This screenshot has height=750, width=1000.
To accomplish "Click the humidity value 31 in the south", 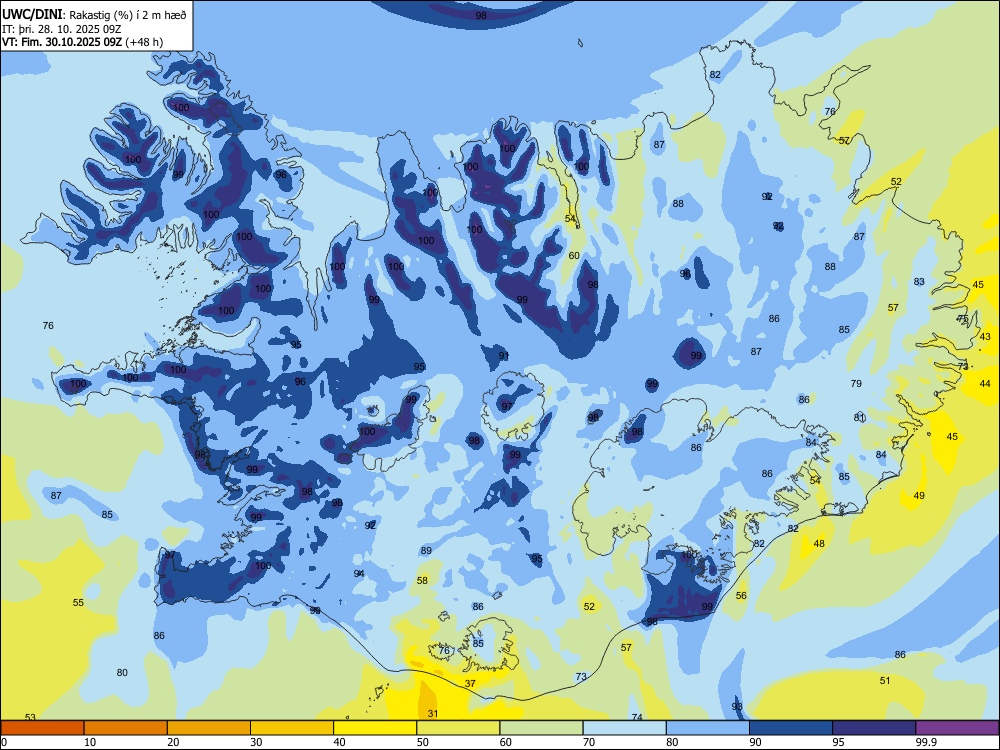I will point(433,714).
